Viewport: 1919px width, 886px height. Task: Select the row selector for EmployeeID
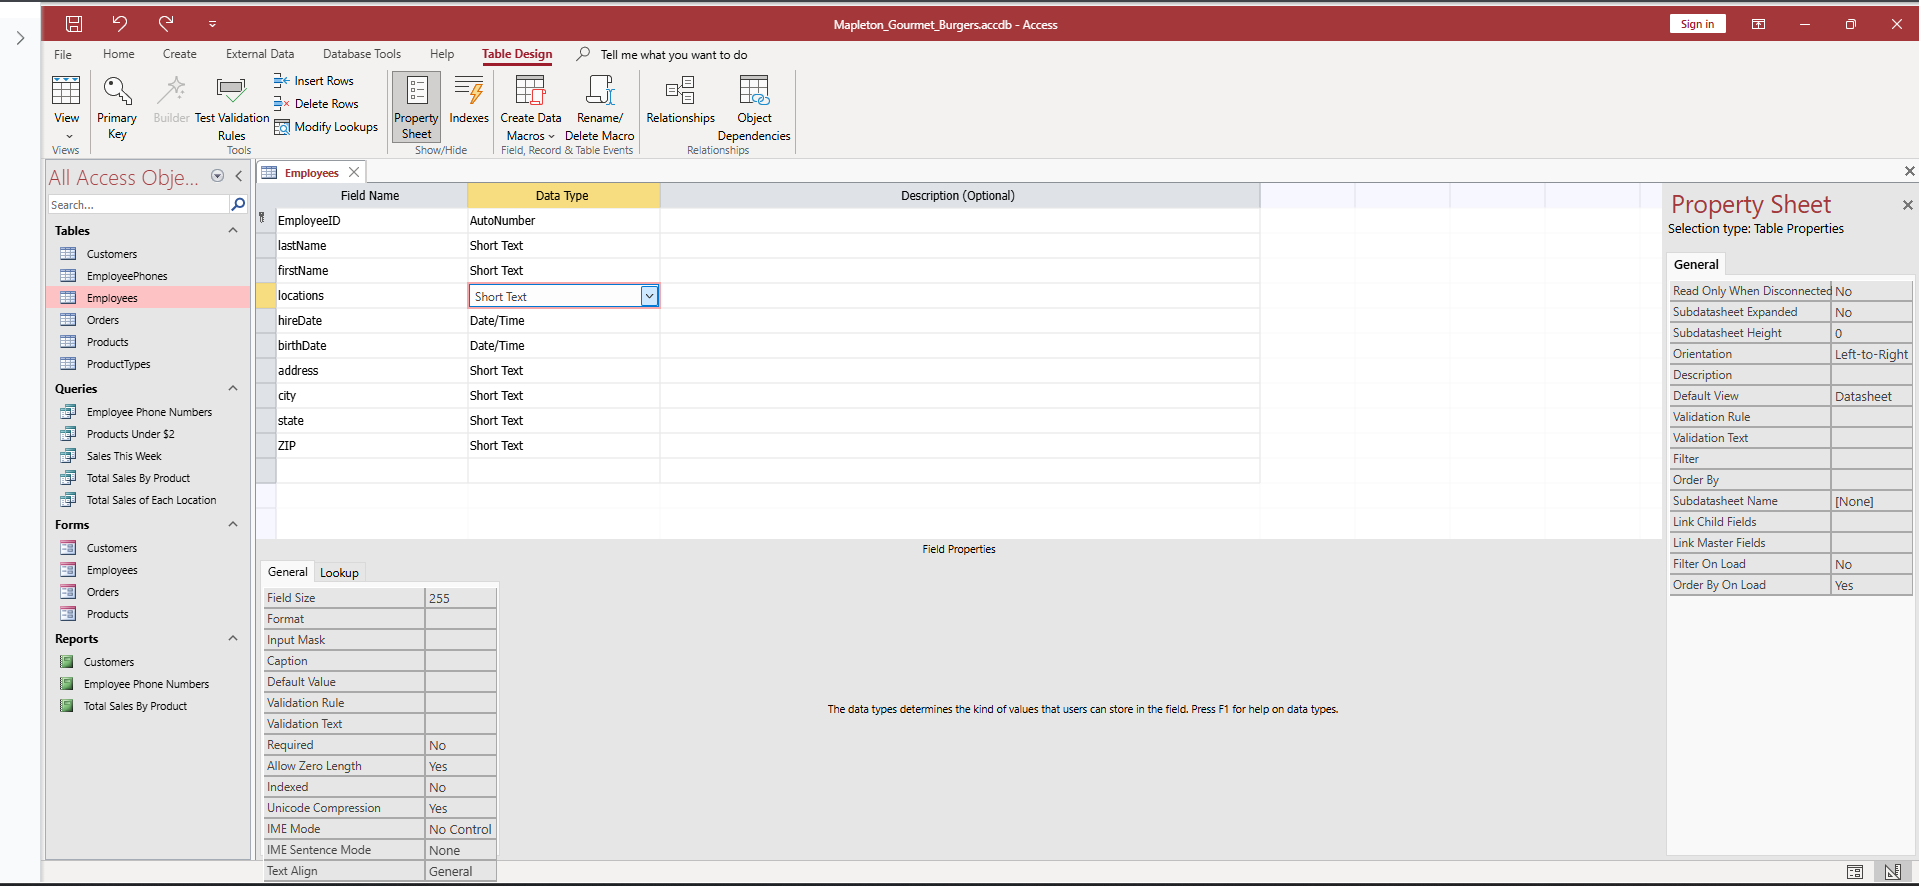pos(266,220)
